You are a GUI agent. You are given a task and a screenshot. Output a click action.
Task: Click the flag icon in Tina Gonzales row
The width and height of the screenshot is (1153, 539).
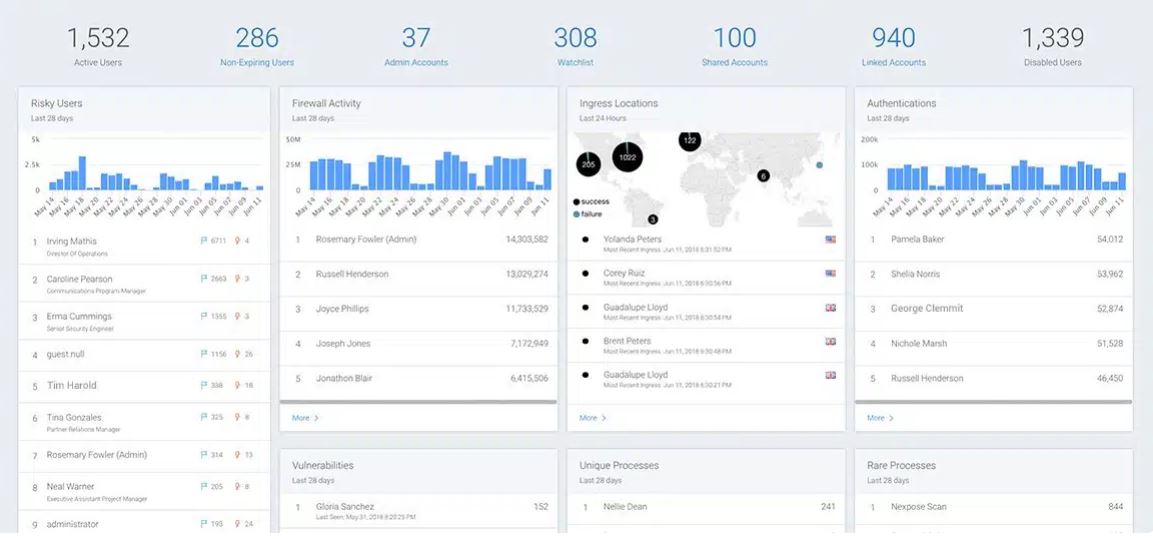pyautogui.click(x=204, y=417)
